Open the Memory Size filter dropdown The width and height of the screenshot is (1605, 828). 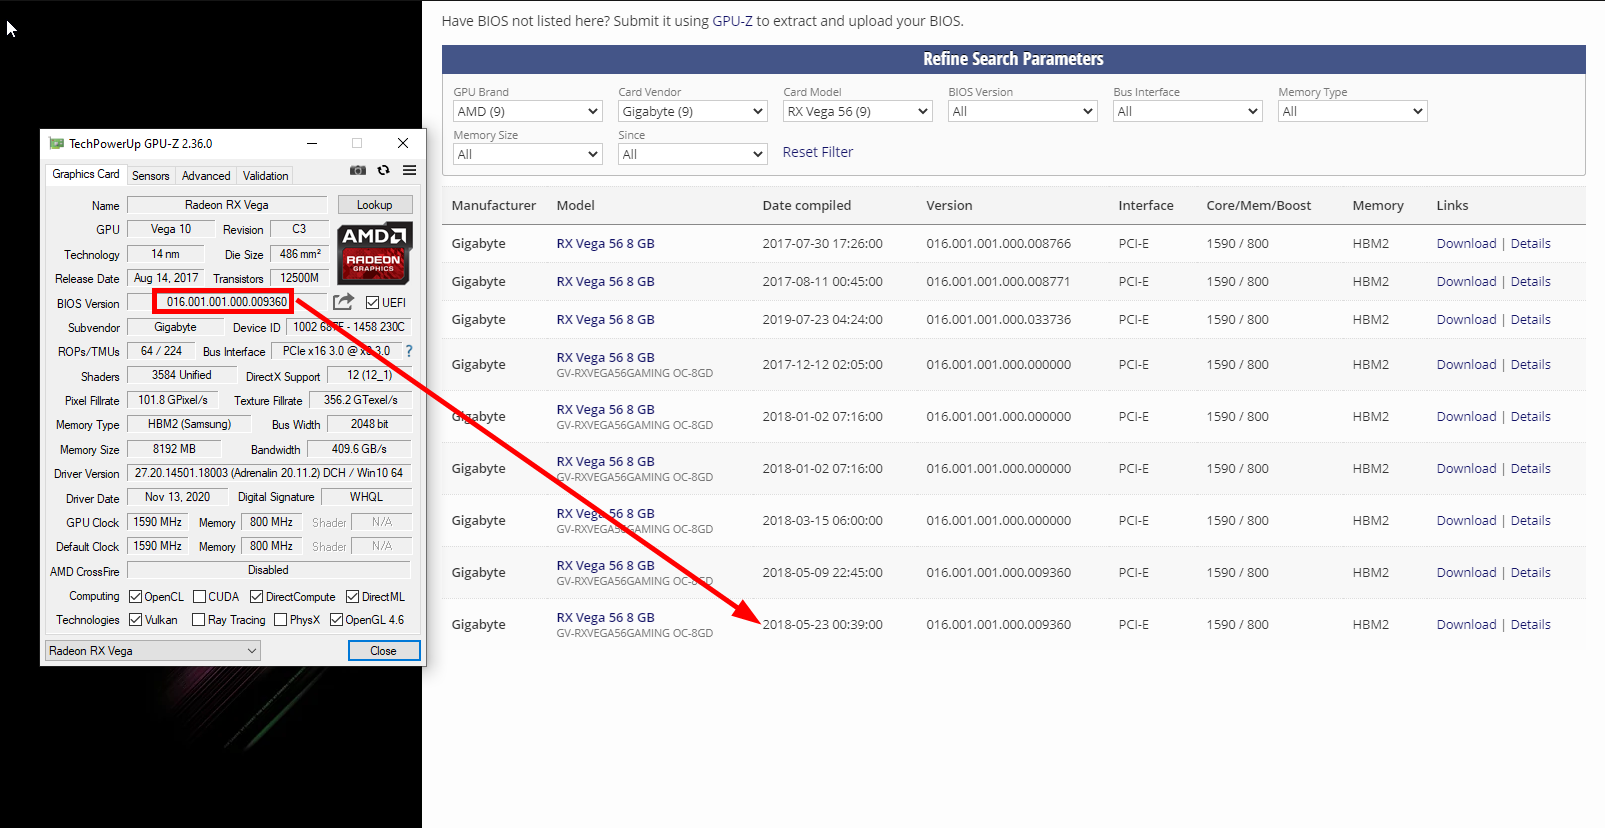click(x=527, y=154)
